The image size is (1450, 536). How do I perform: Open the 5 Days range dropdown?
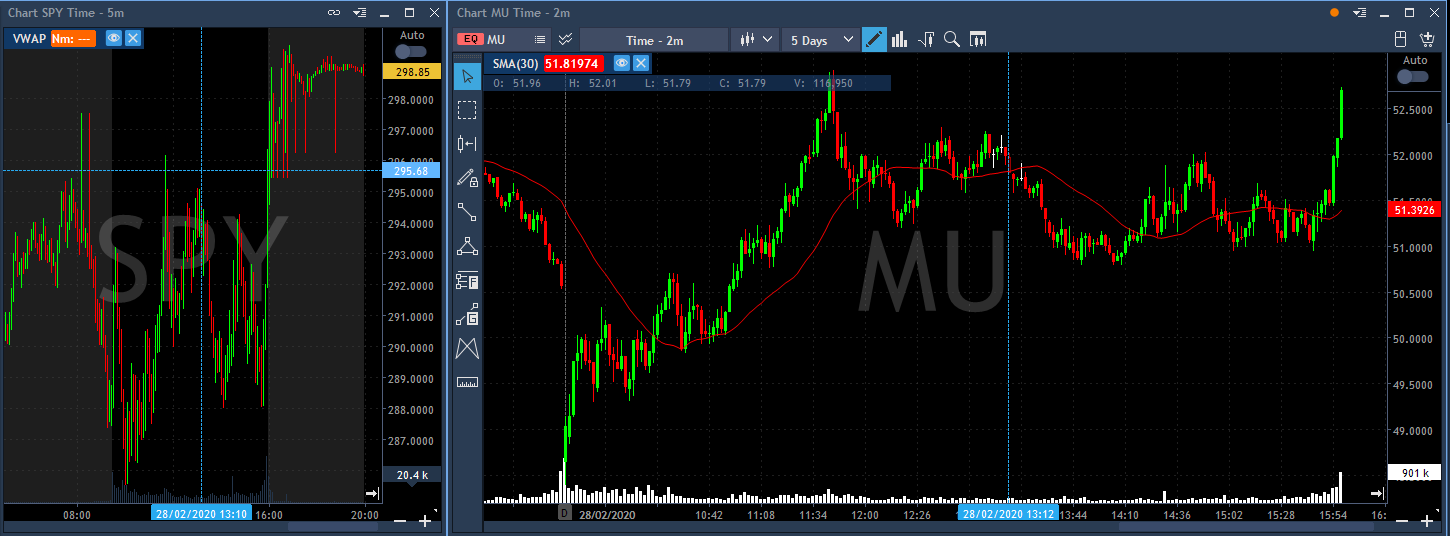(x=821, y=40)
